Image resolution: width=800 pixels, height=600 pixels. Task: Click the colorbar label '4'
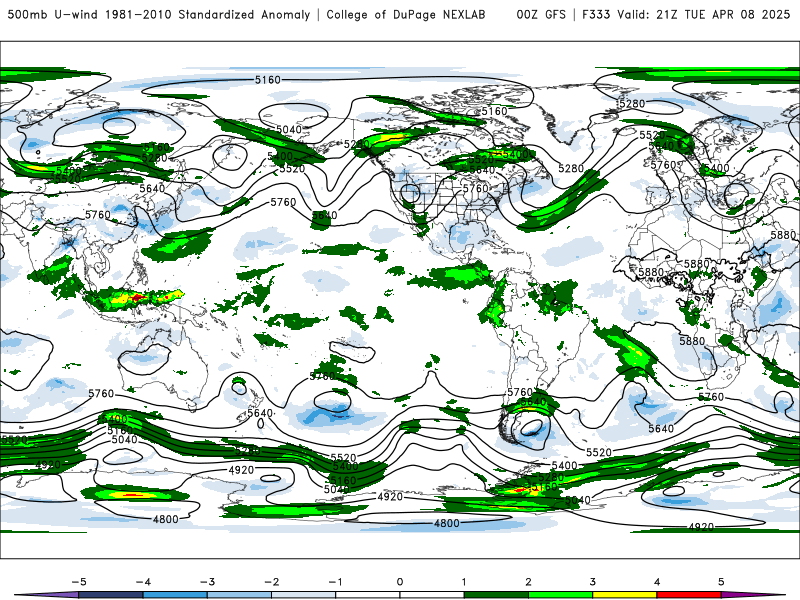(x=657, y=582)
